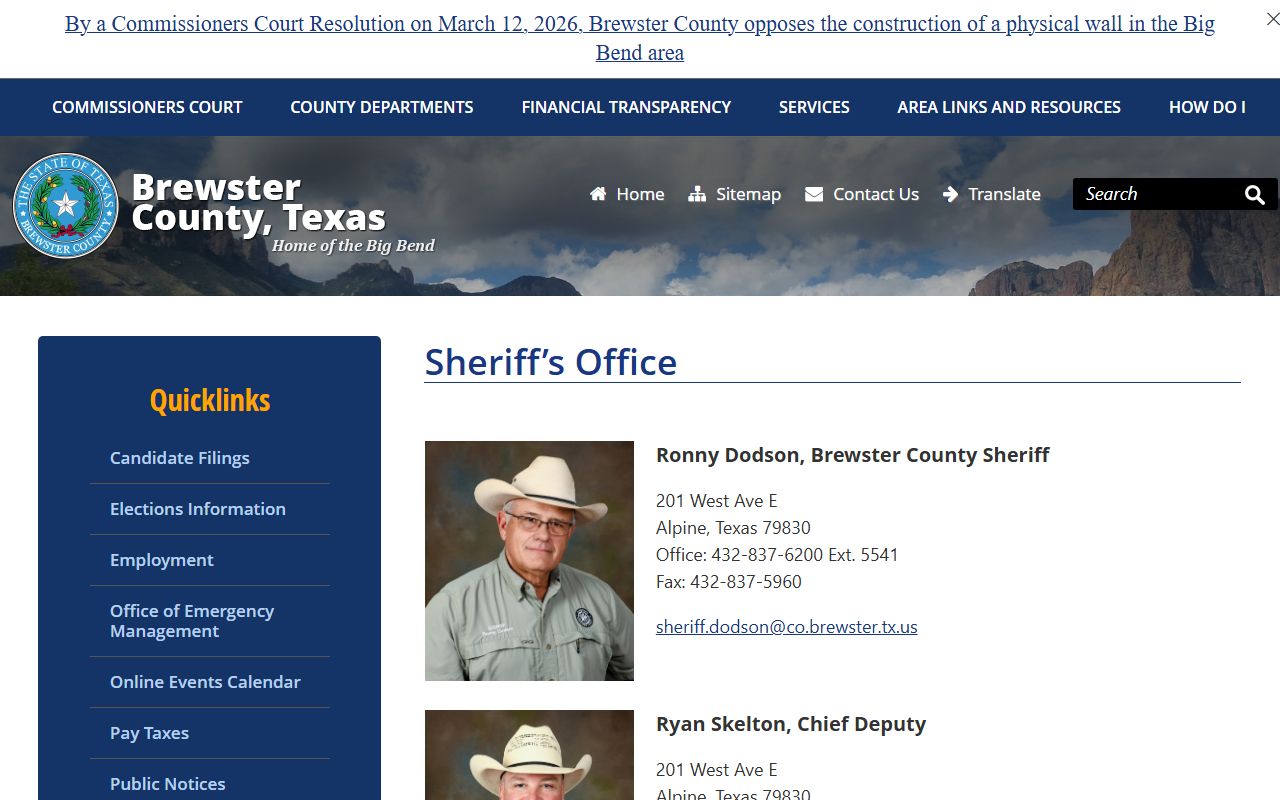The width and height of the screenshot is (1280, 800).
Task: Dismiss the announcement banner with the X
Action: coord(1272,19)
